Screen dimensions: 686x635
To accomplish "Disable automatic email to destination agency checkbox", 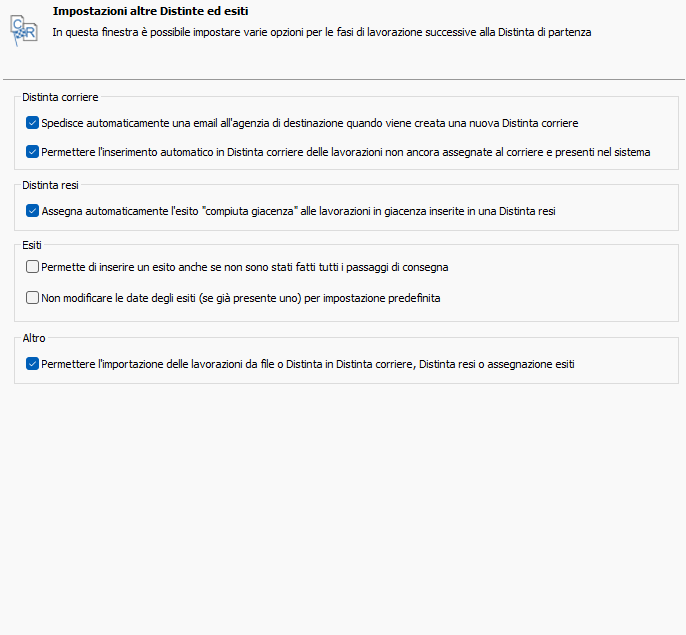I will point(33,123).
